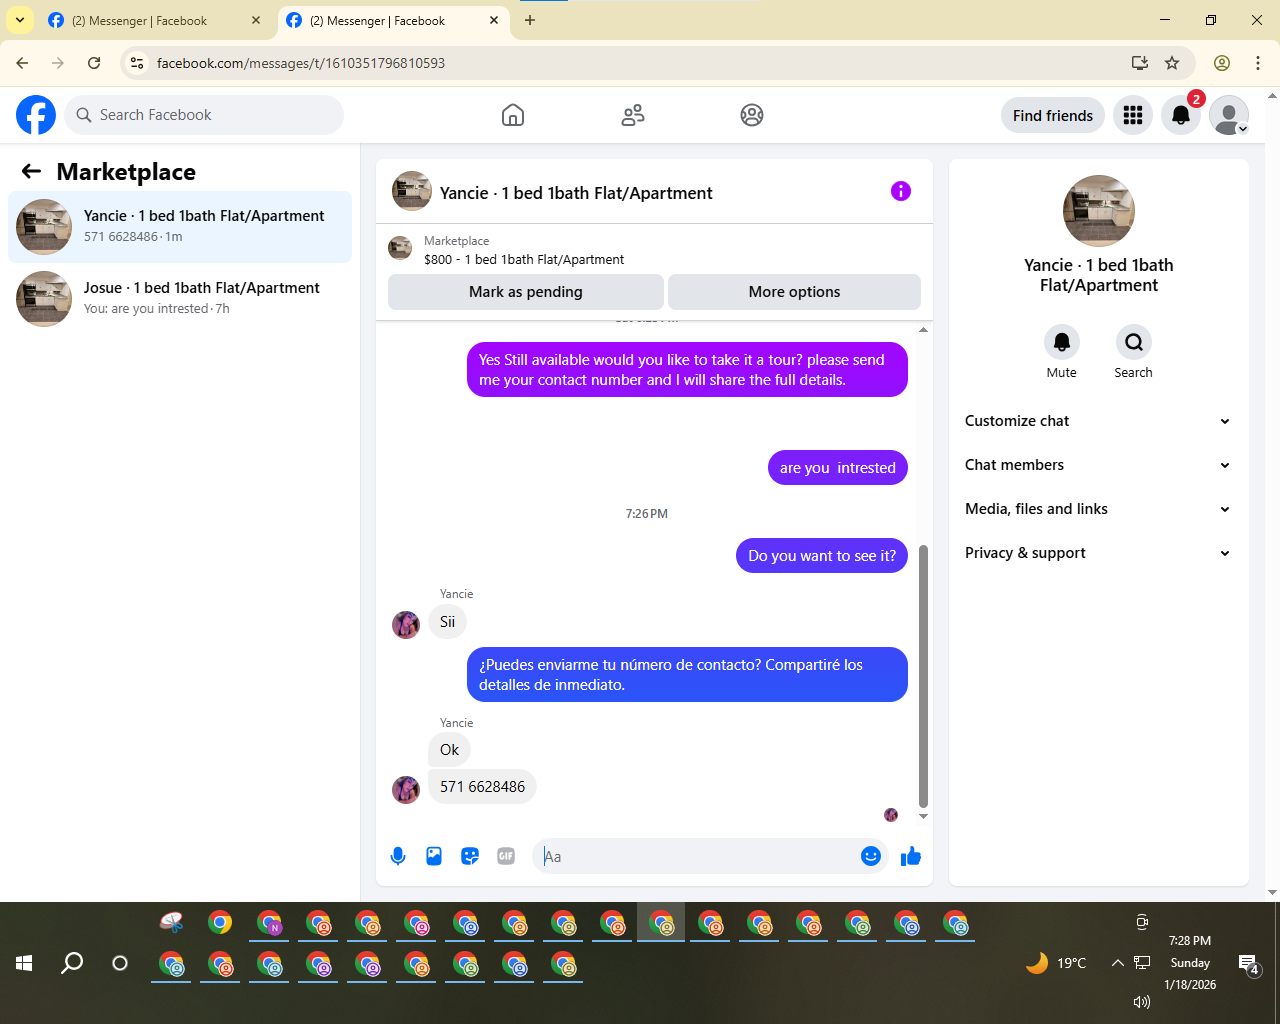This screenshot has width=1280, height=1024.
Task: Open the Windows notification center
Action: point(1249,964)
